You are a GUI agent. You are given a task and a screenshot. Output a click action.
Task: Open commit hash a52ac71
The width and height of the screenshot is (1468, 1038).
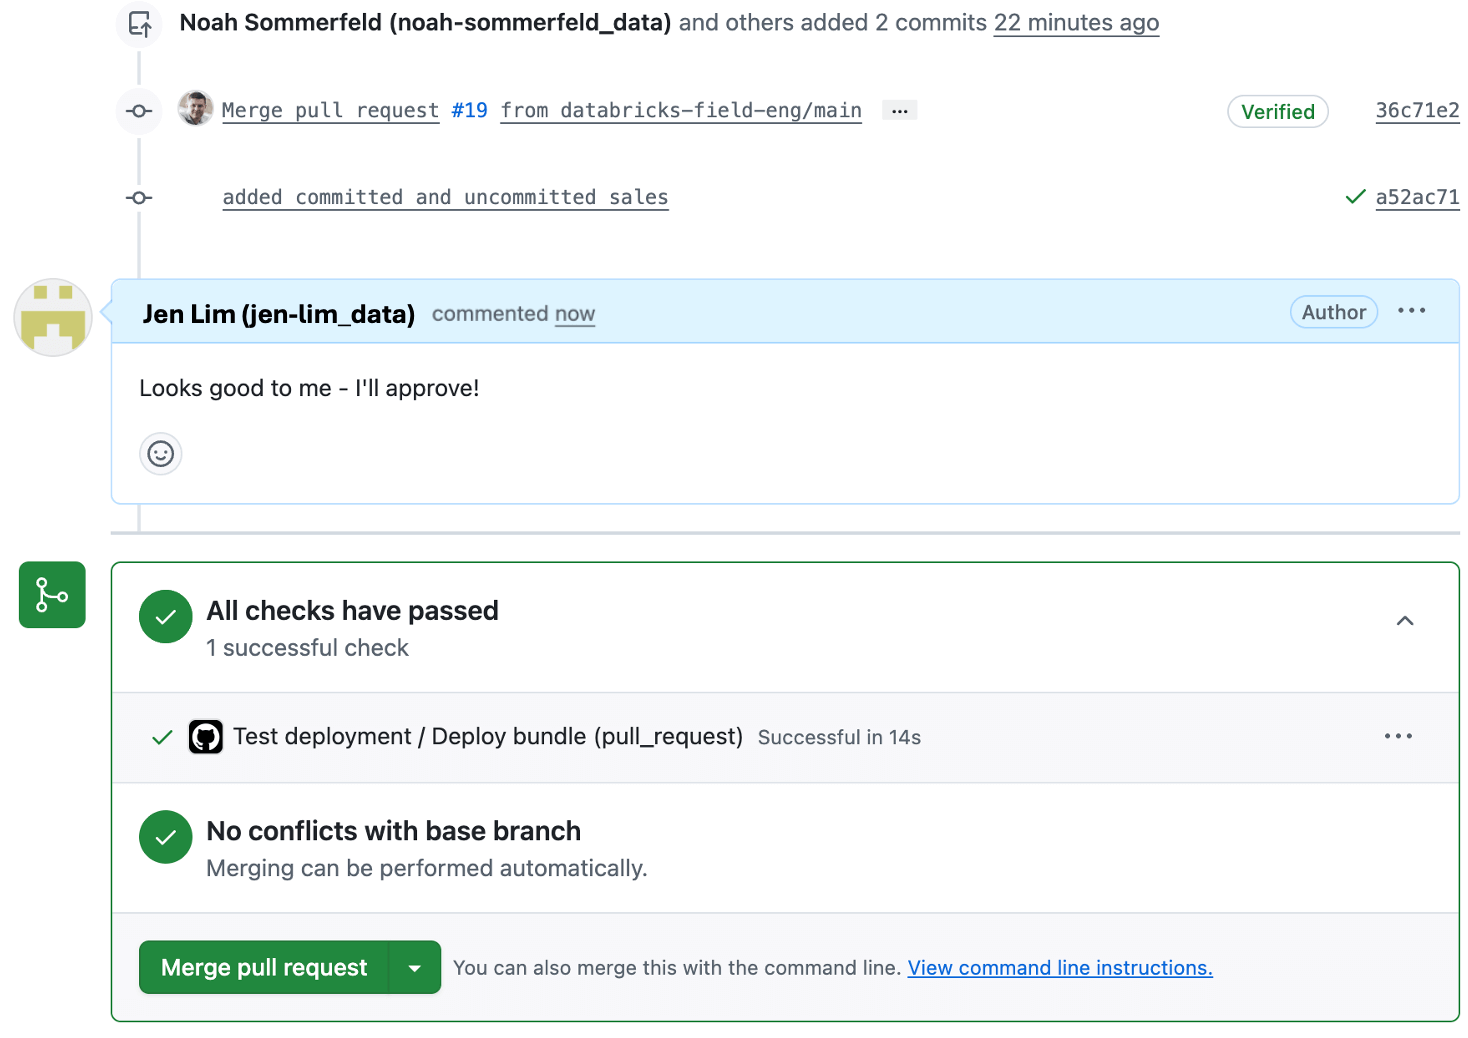[1416, 197]
